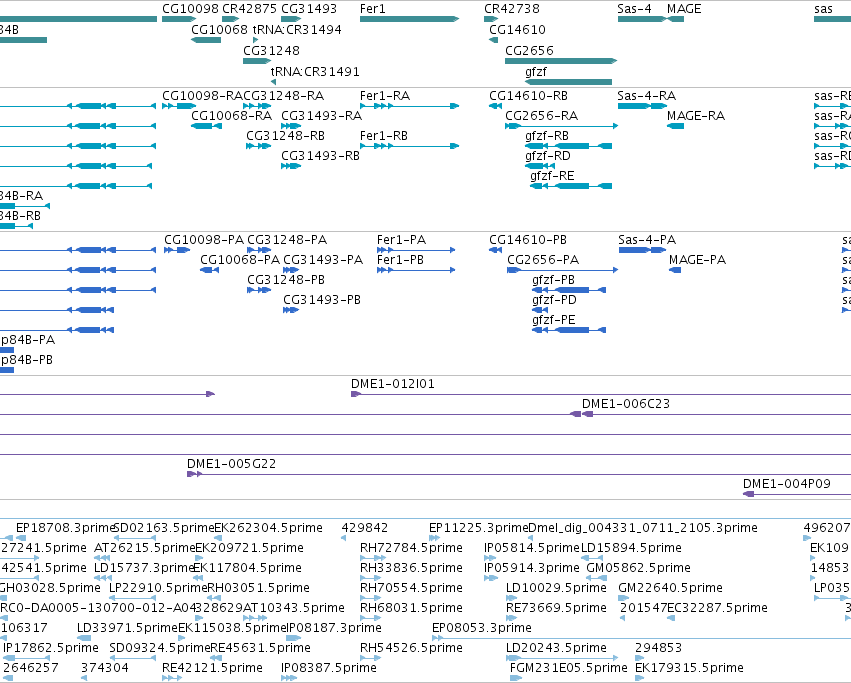Select protein CG31493-PA label
The width and height of the screenshot is (851, 683).
pyautogui.click(x=323, y=260)
